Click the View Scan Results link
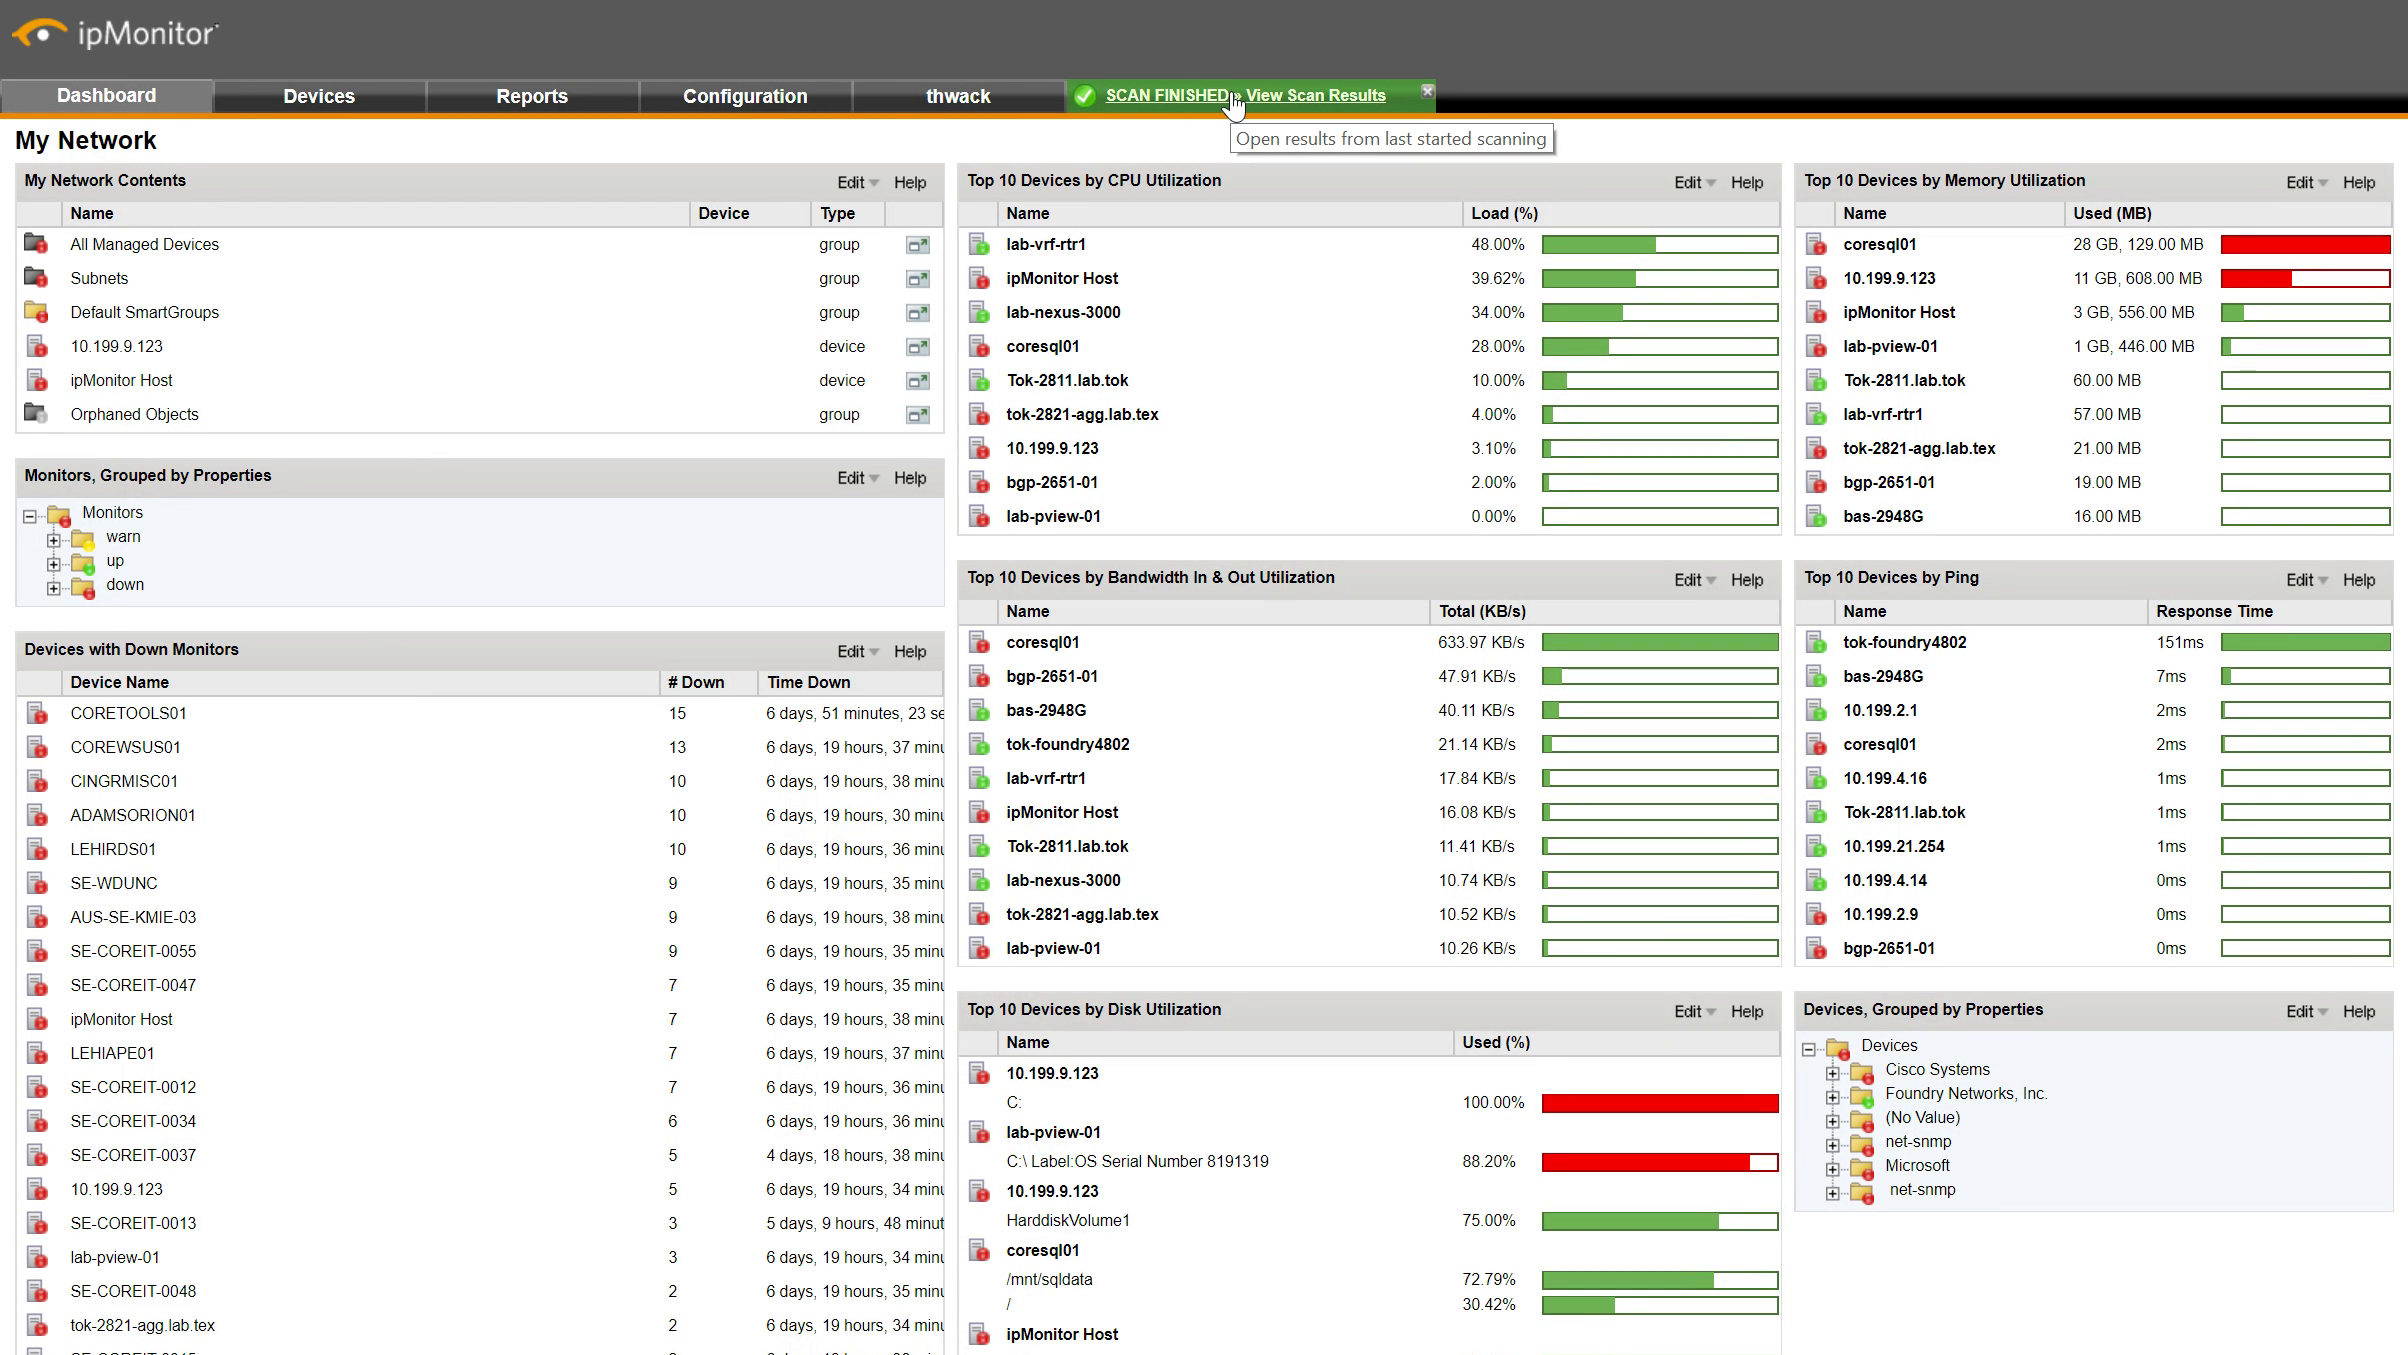This screenshot has width=2408, height=1355. (x=1315, y=96)
